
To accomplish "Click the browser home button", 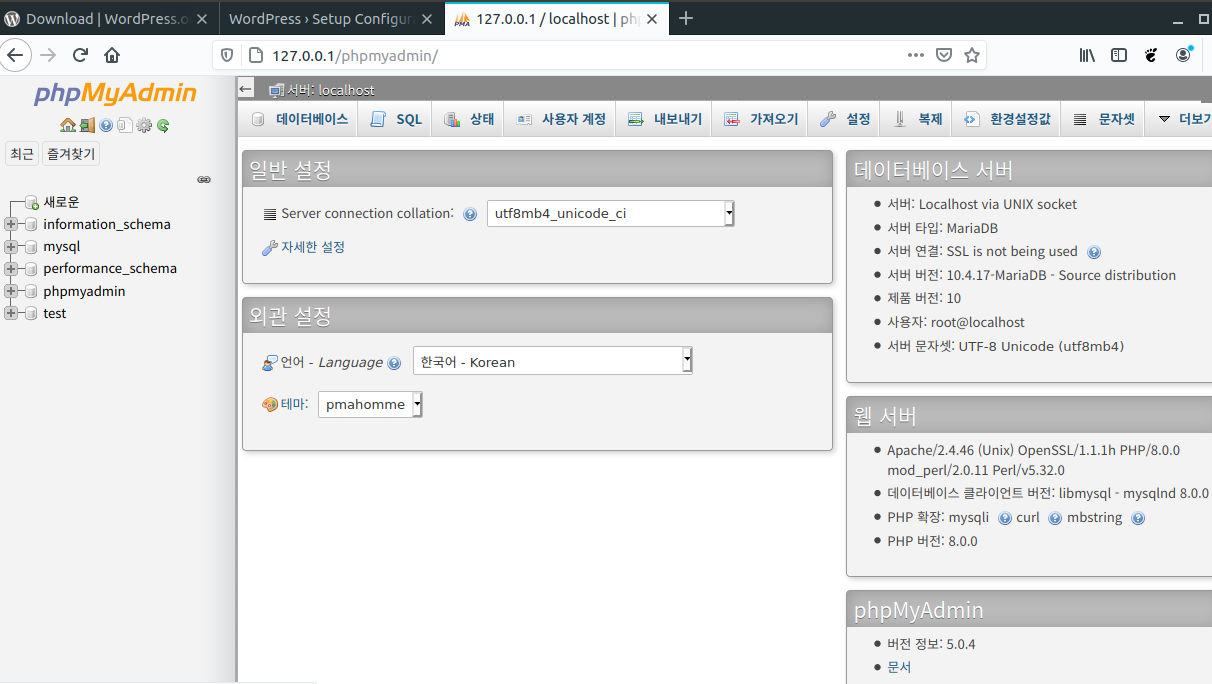I will pyautogui.click(x=112, y=55).
